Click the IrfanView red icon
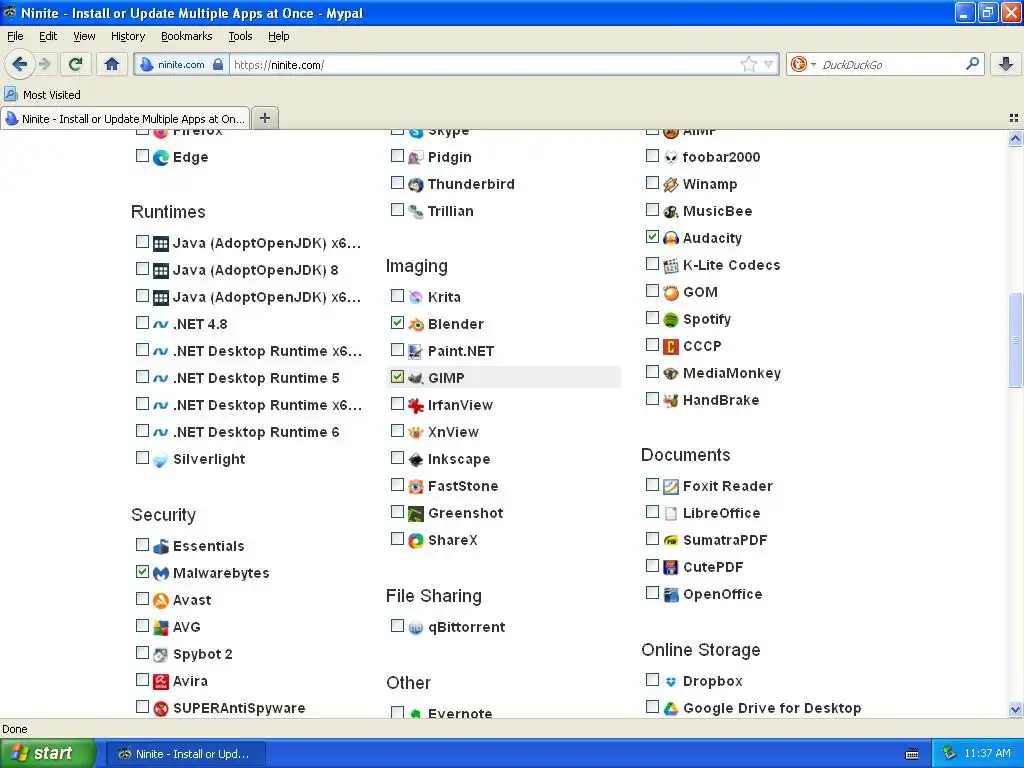The height and width of the screenshot is (768, 1024). (416, 406)
